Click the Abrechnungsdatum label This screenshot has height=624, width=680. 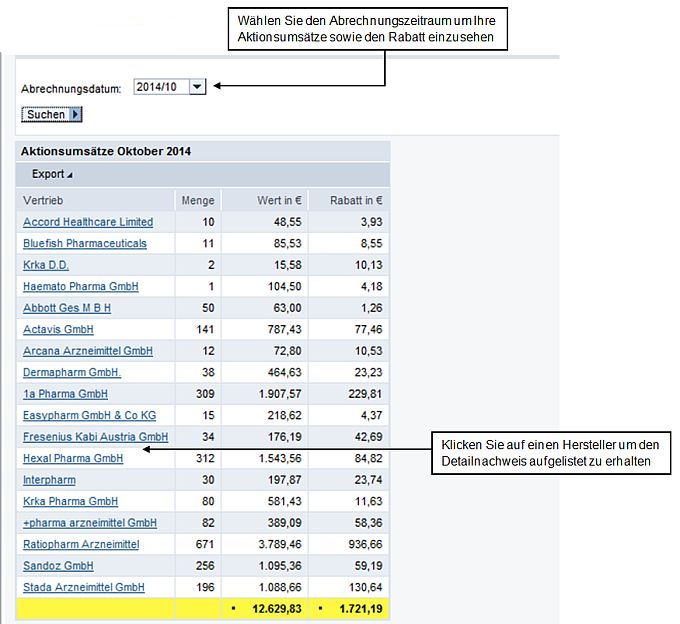71,89
